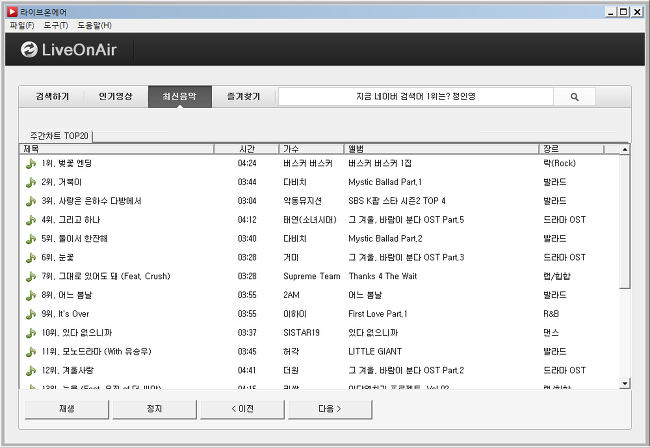Open the 도구(T) menu
Viewport: 650px width, 448px height.
[56, 26]
